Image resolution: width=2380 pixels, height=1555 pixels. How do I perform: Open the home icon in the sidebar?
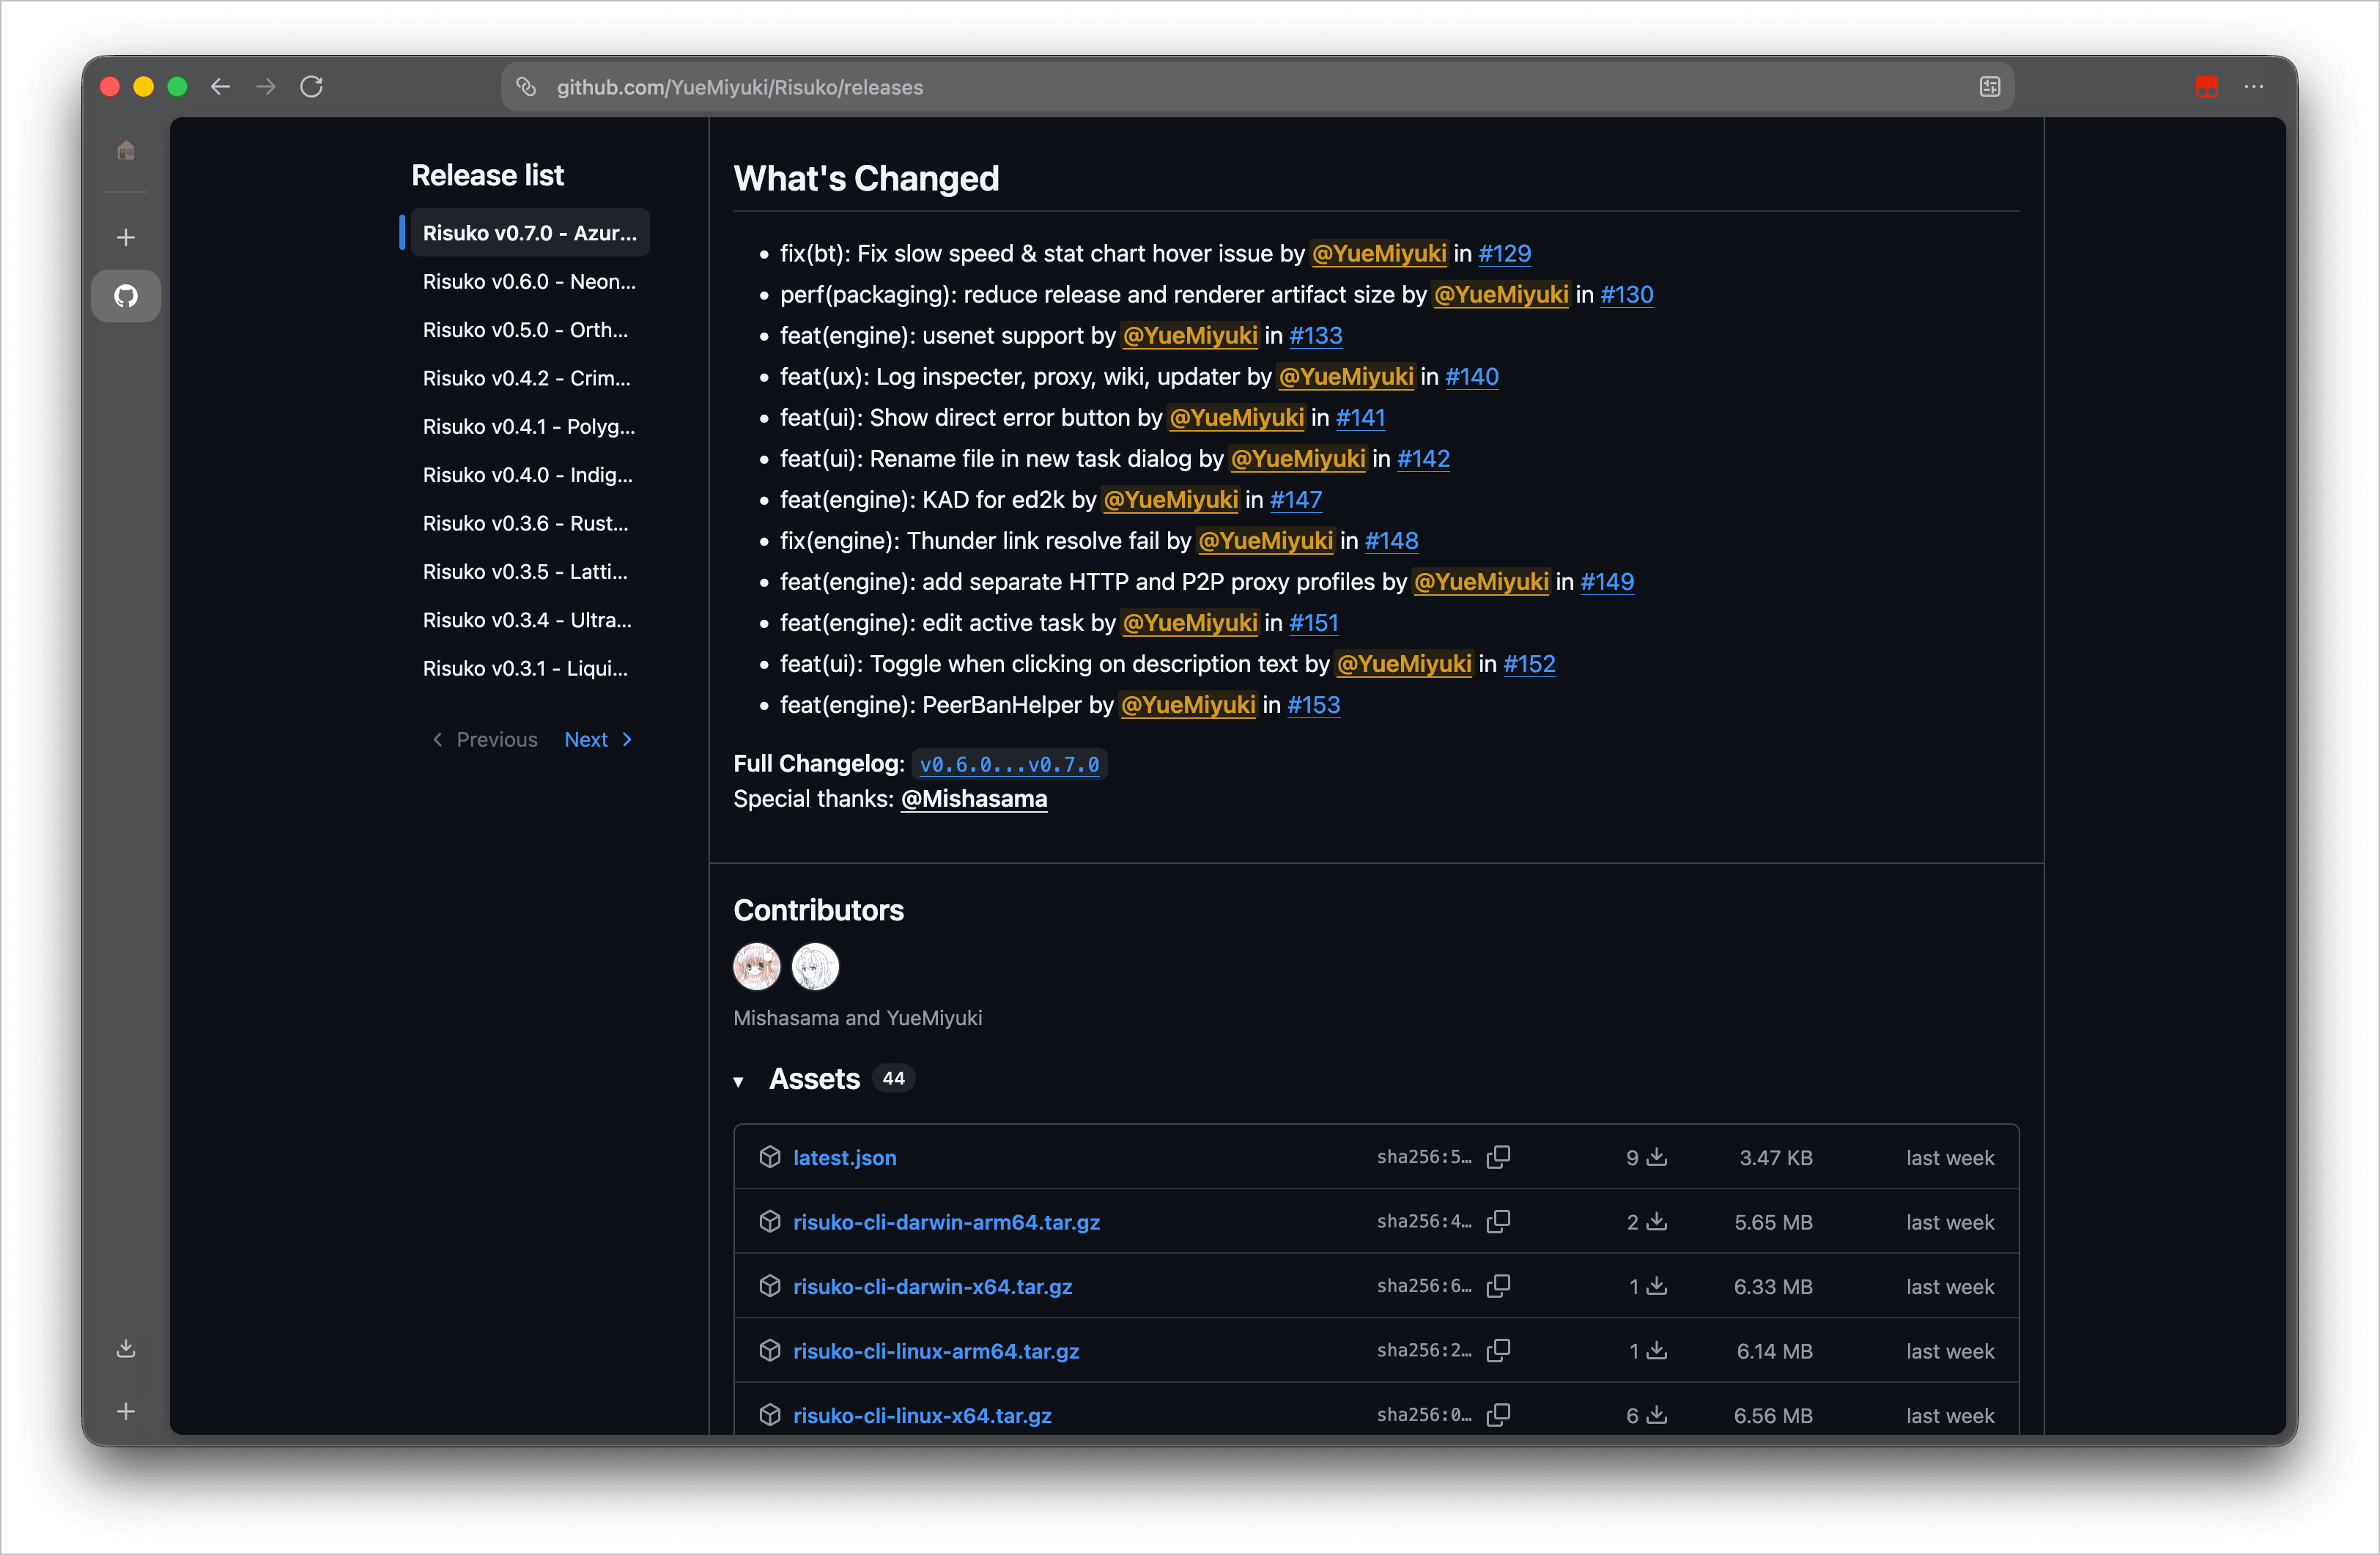pyautogui.click(x=126, y=150)
